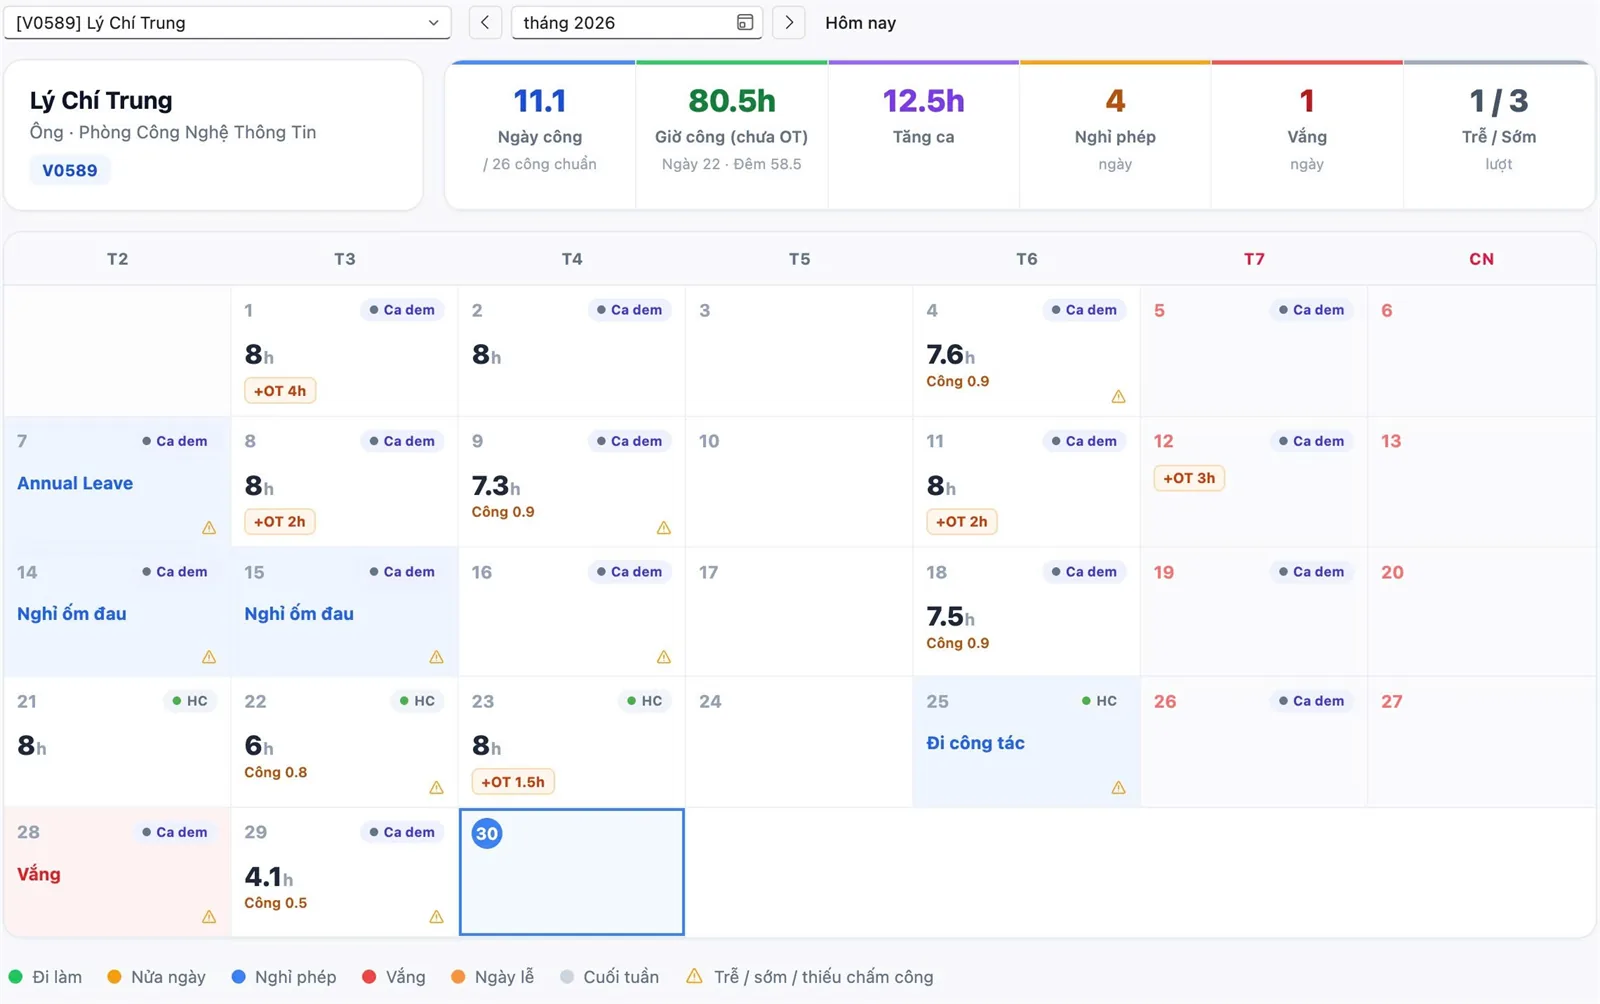Click the HC shift tag on day 21
1600x1004 pixels.
tap(190, 701)
